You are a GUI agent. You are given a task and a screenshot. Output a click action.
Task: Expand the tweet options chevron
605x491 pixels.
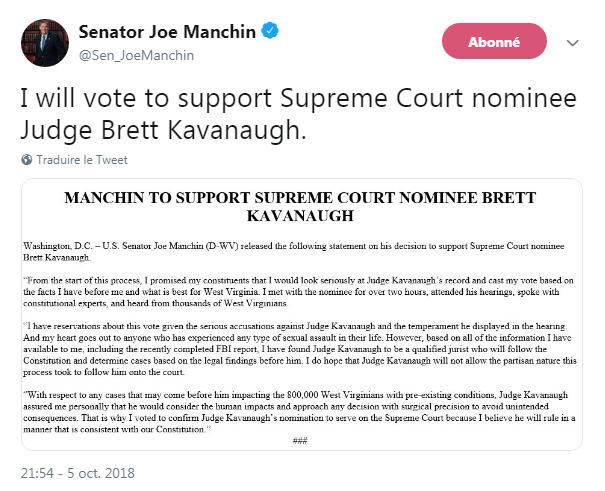573,43
